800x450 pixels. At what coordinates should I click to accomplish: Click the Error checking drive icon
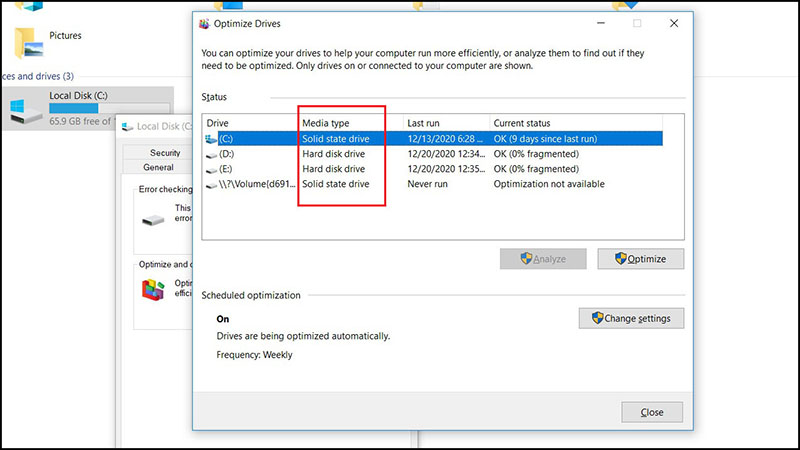click(x=153, y=217)
